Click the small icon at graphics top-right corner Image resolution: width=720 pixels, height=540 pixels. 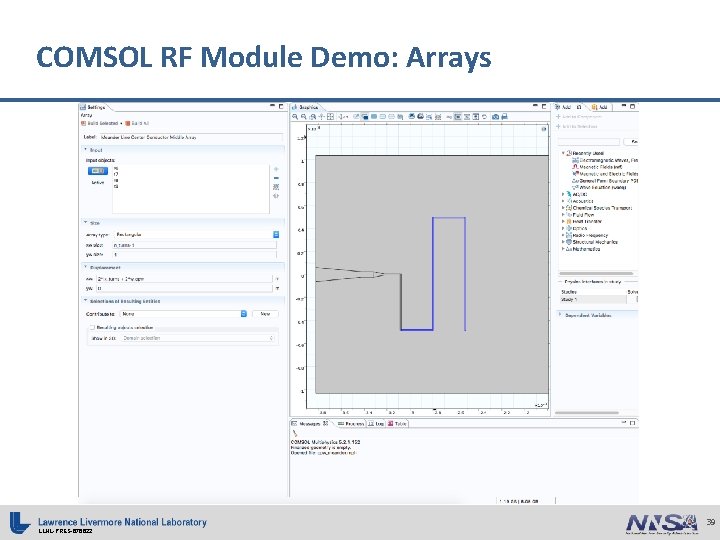(544, 129)
